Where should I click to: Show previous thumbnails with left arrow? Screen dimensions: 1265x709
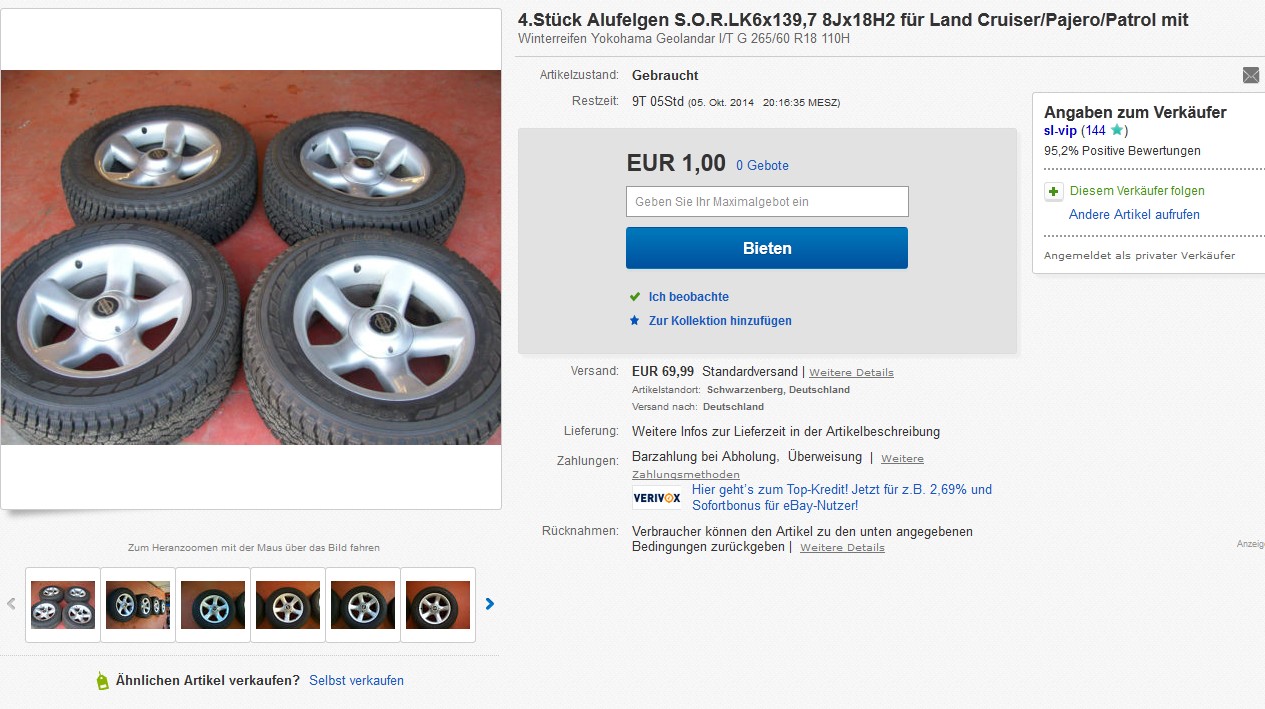tap(12, 604)
